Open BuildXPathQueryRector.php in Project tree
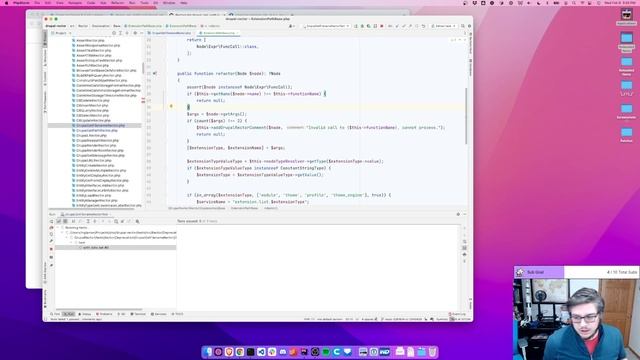Image resolution: width=640 pixels, height=360 pixels. [x=98, y=75]
